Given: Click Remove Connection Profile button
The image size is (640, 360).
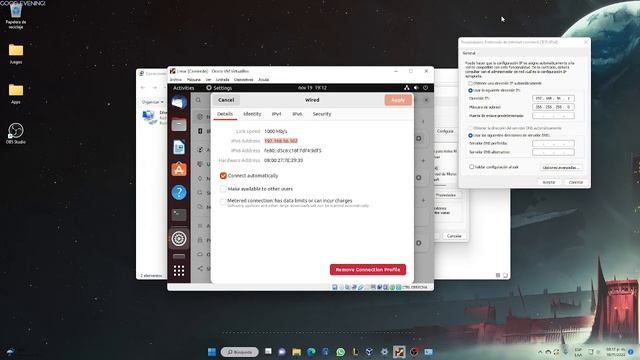Looking at the screenshot, I should [368, 269].
